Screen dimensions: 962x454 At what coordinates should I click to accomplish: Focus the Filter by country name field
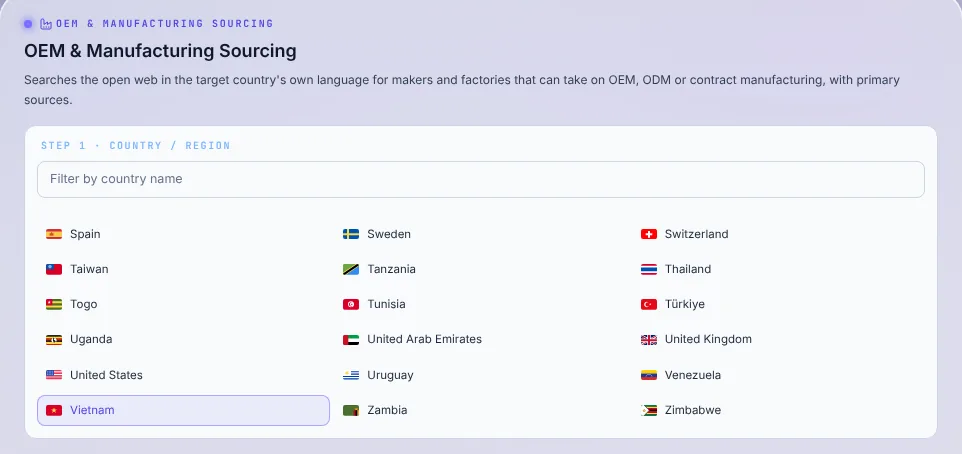[480, 179]
